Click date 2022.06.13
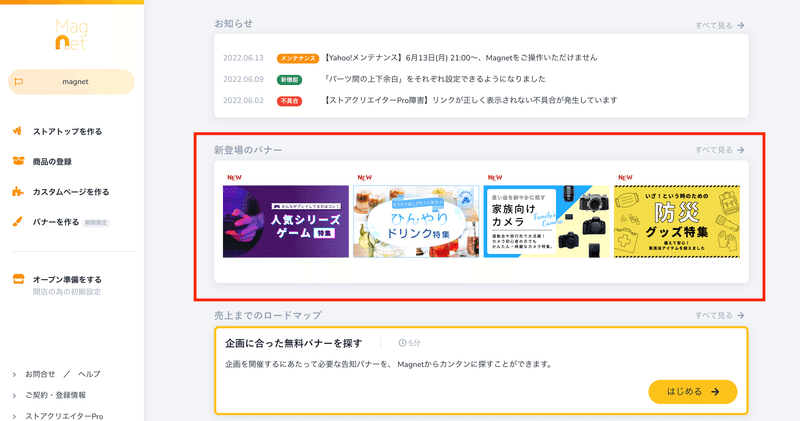The height and width of the screenshot is (421, 800). point(243,58)
